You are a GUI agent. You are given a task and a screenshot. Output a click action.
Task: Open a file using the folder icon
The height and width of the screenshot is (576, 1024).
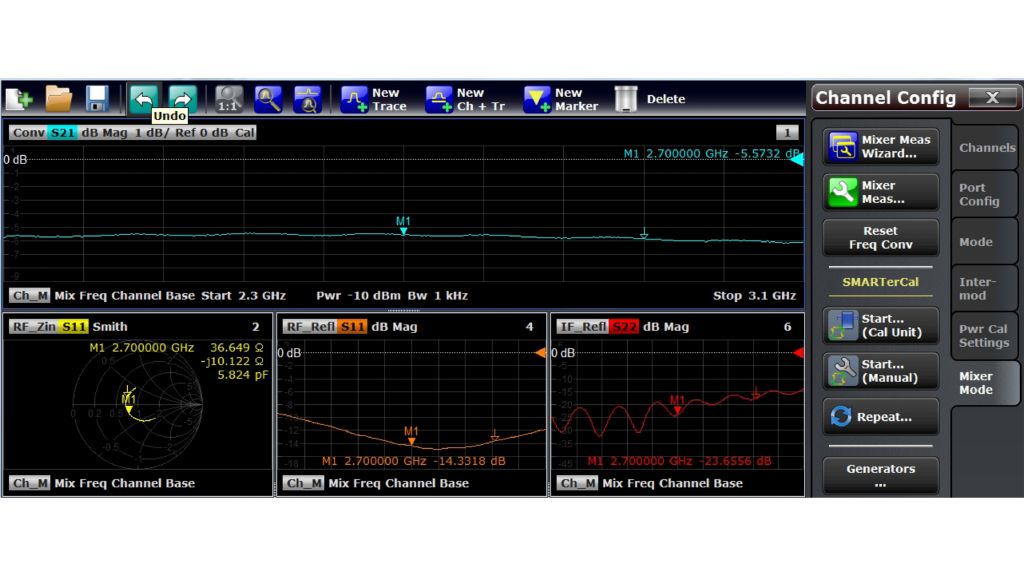point(58,98)
